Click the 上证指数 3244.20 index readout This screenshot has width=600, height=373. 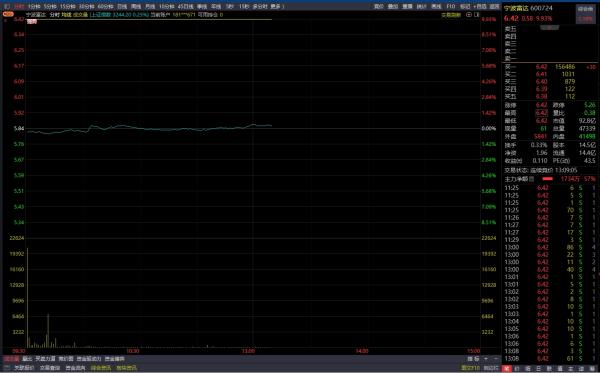[x=119, y=15]
